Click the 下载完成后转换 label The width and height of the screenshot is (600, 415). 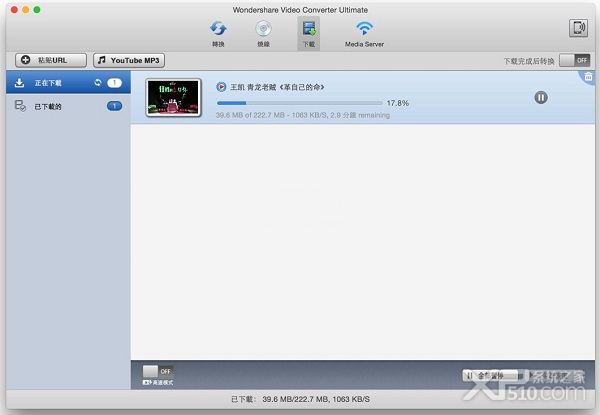pos(529,61)
